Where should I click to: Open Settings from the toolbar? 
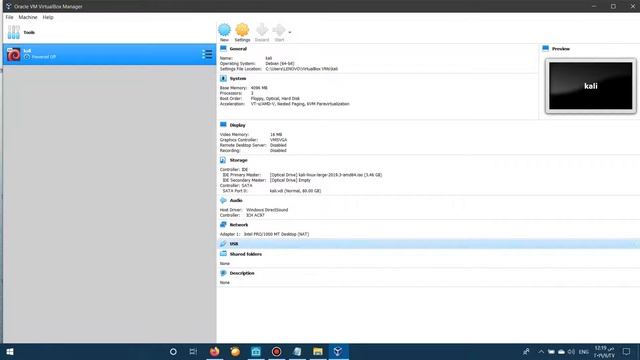242,32
